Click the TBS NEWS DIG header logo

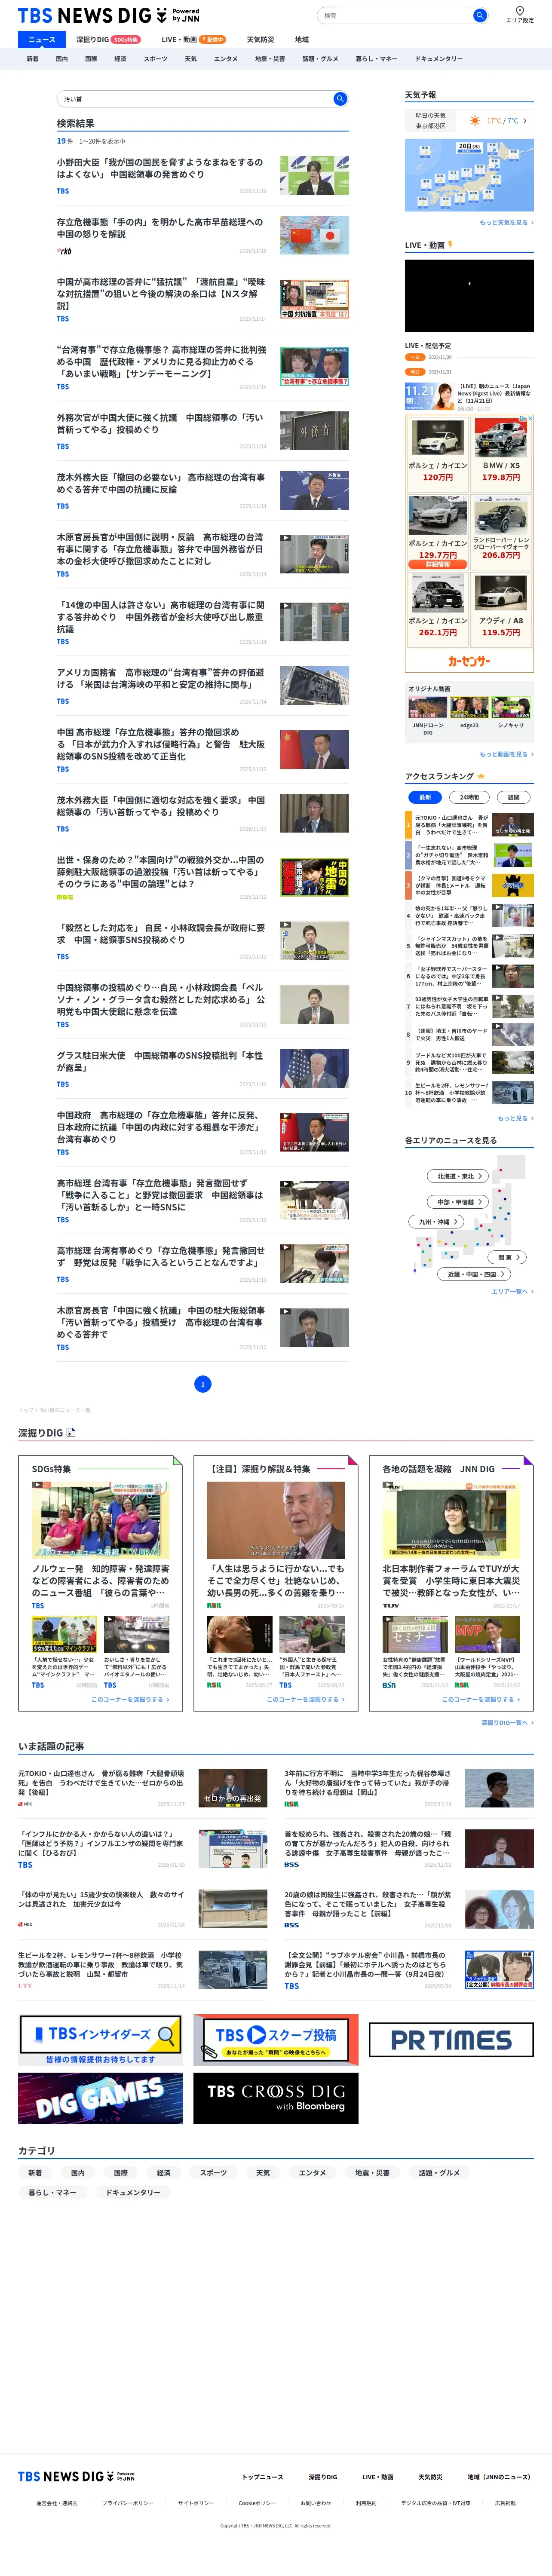click(108, 15)
